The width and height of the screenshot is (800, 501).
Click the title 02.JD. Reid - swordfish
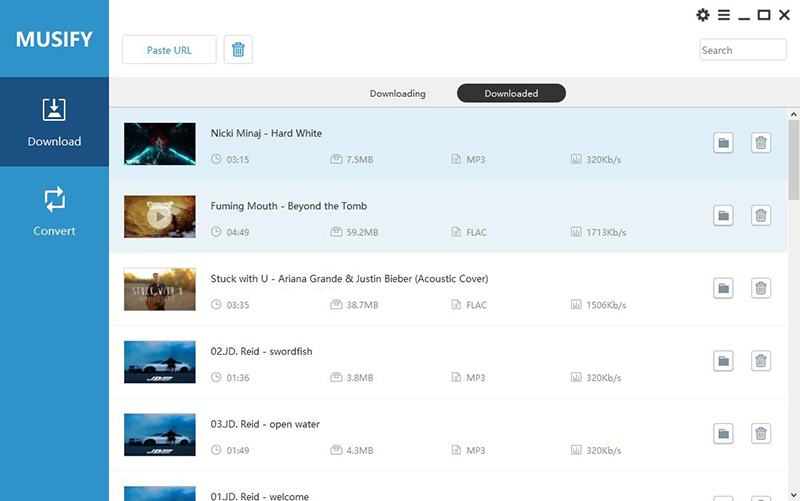tap(261, 352)
